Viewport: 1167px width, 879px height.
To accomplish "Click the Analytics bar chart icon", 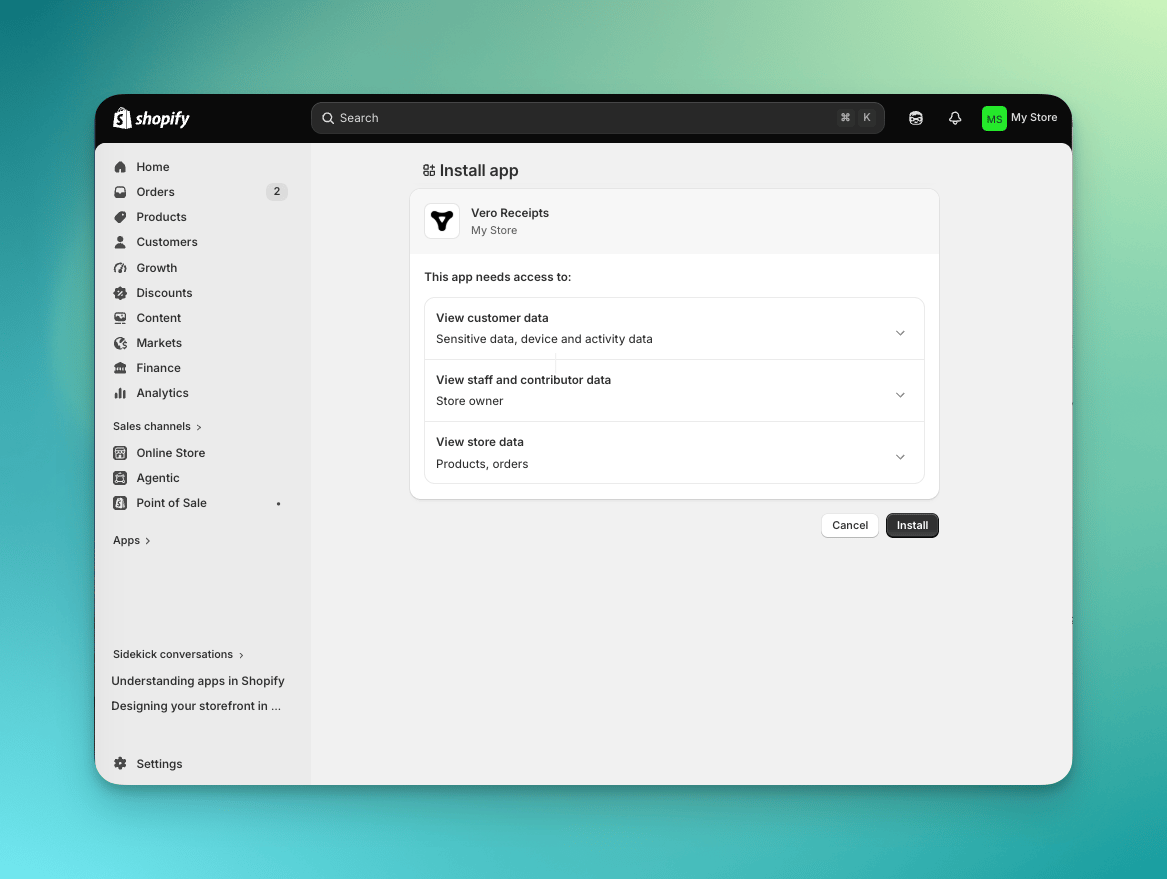I will (120, 393).
